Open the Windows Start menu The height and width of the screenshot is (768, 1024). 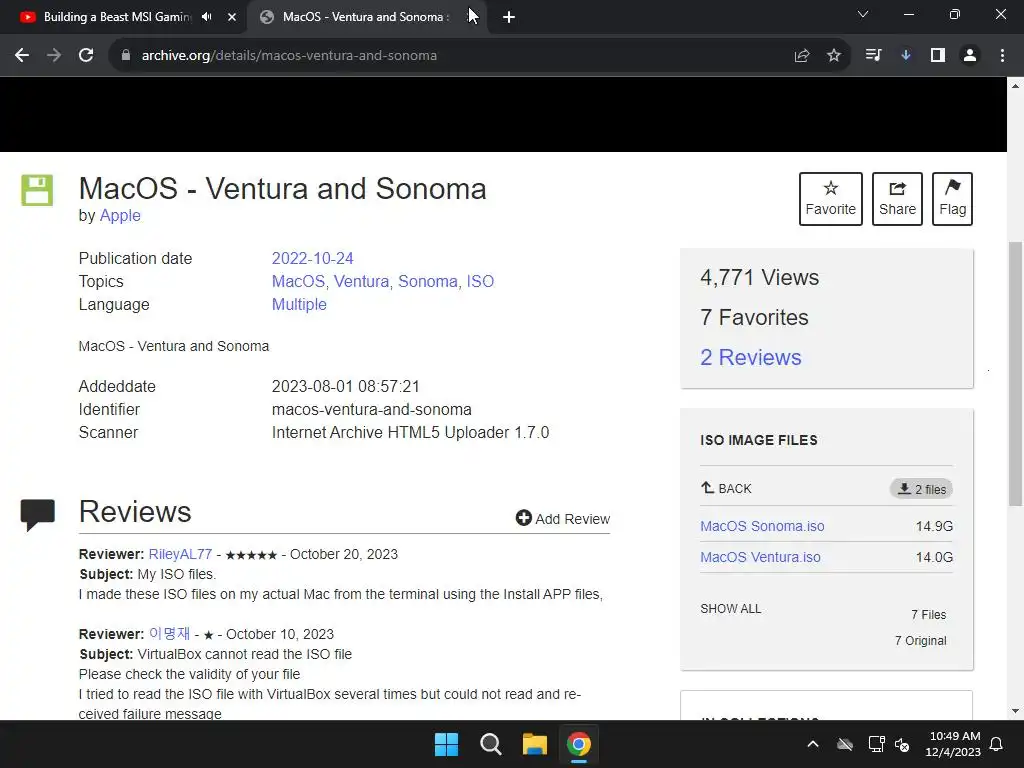coord(447,744)
